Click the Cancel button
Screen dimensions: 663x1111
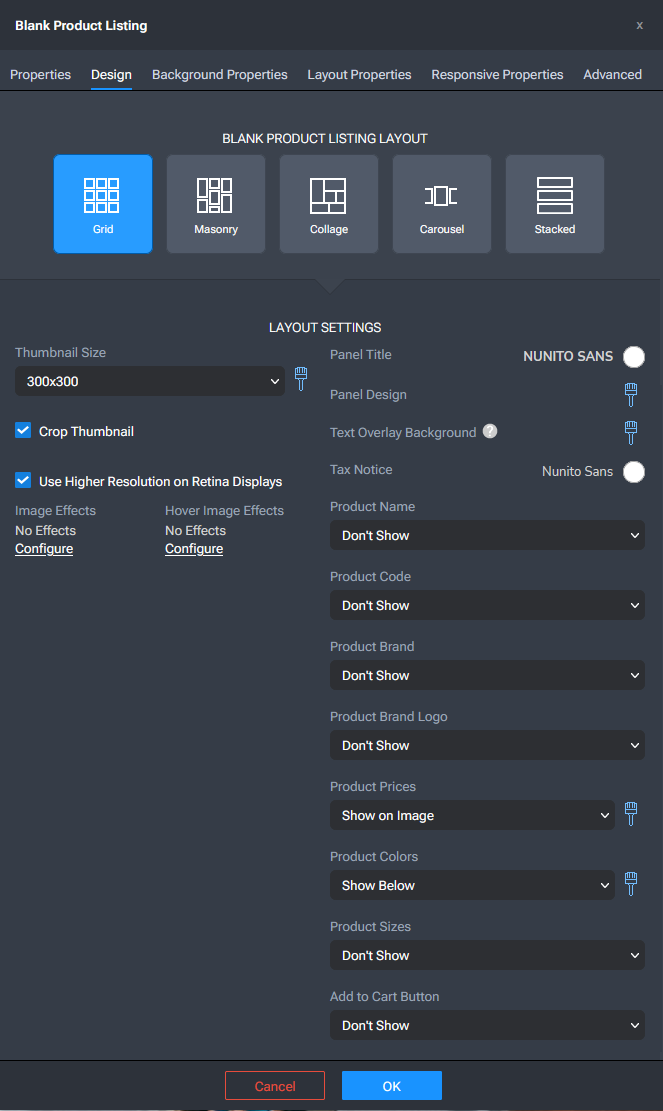[275, 1085]
